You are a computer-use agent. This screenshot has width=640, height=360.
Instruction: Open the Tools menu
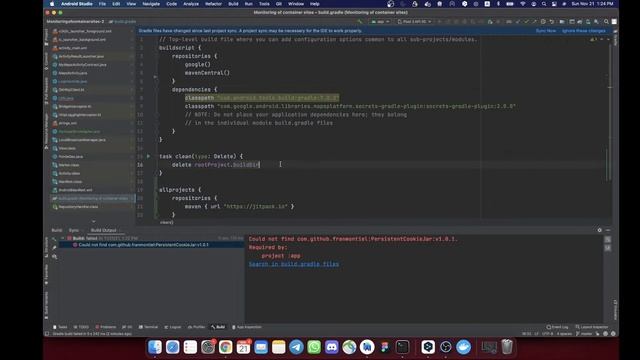(264, 4)
